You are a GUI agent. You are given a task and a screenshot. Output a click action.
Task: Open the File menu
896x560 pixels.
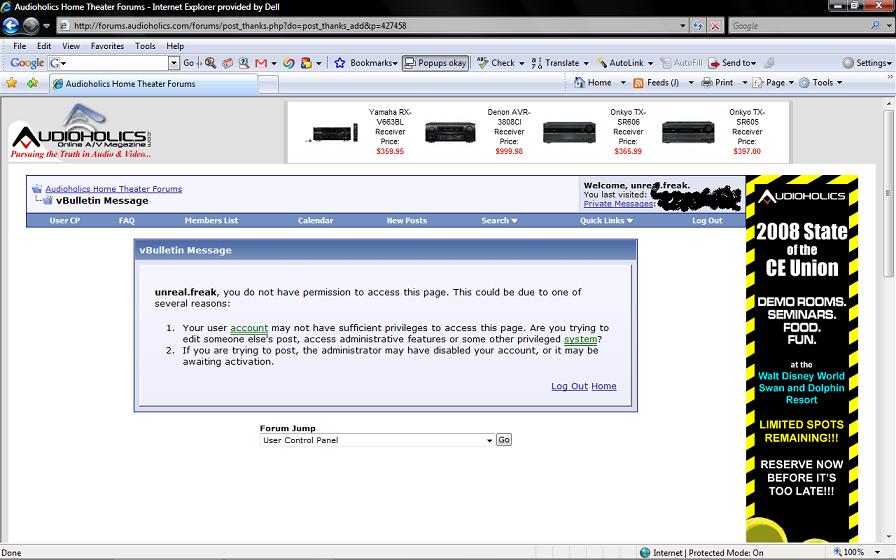[19, 46]
